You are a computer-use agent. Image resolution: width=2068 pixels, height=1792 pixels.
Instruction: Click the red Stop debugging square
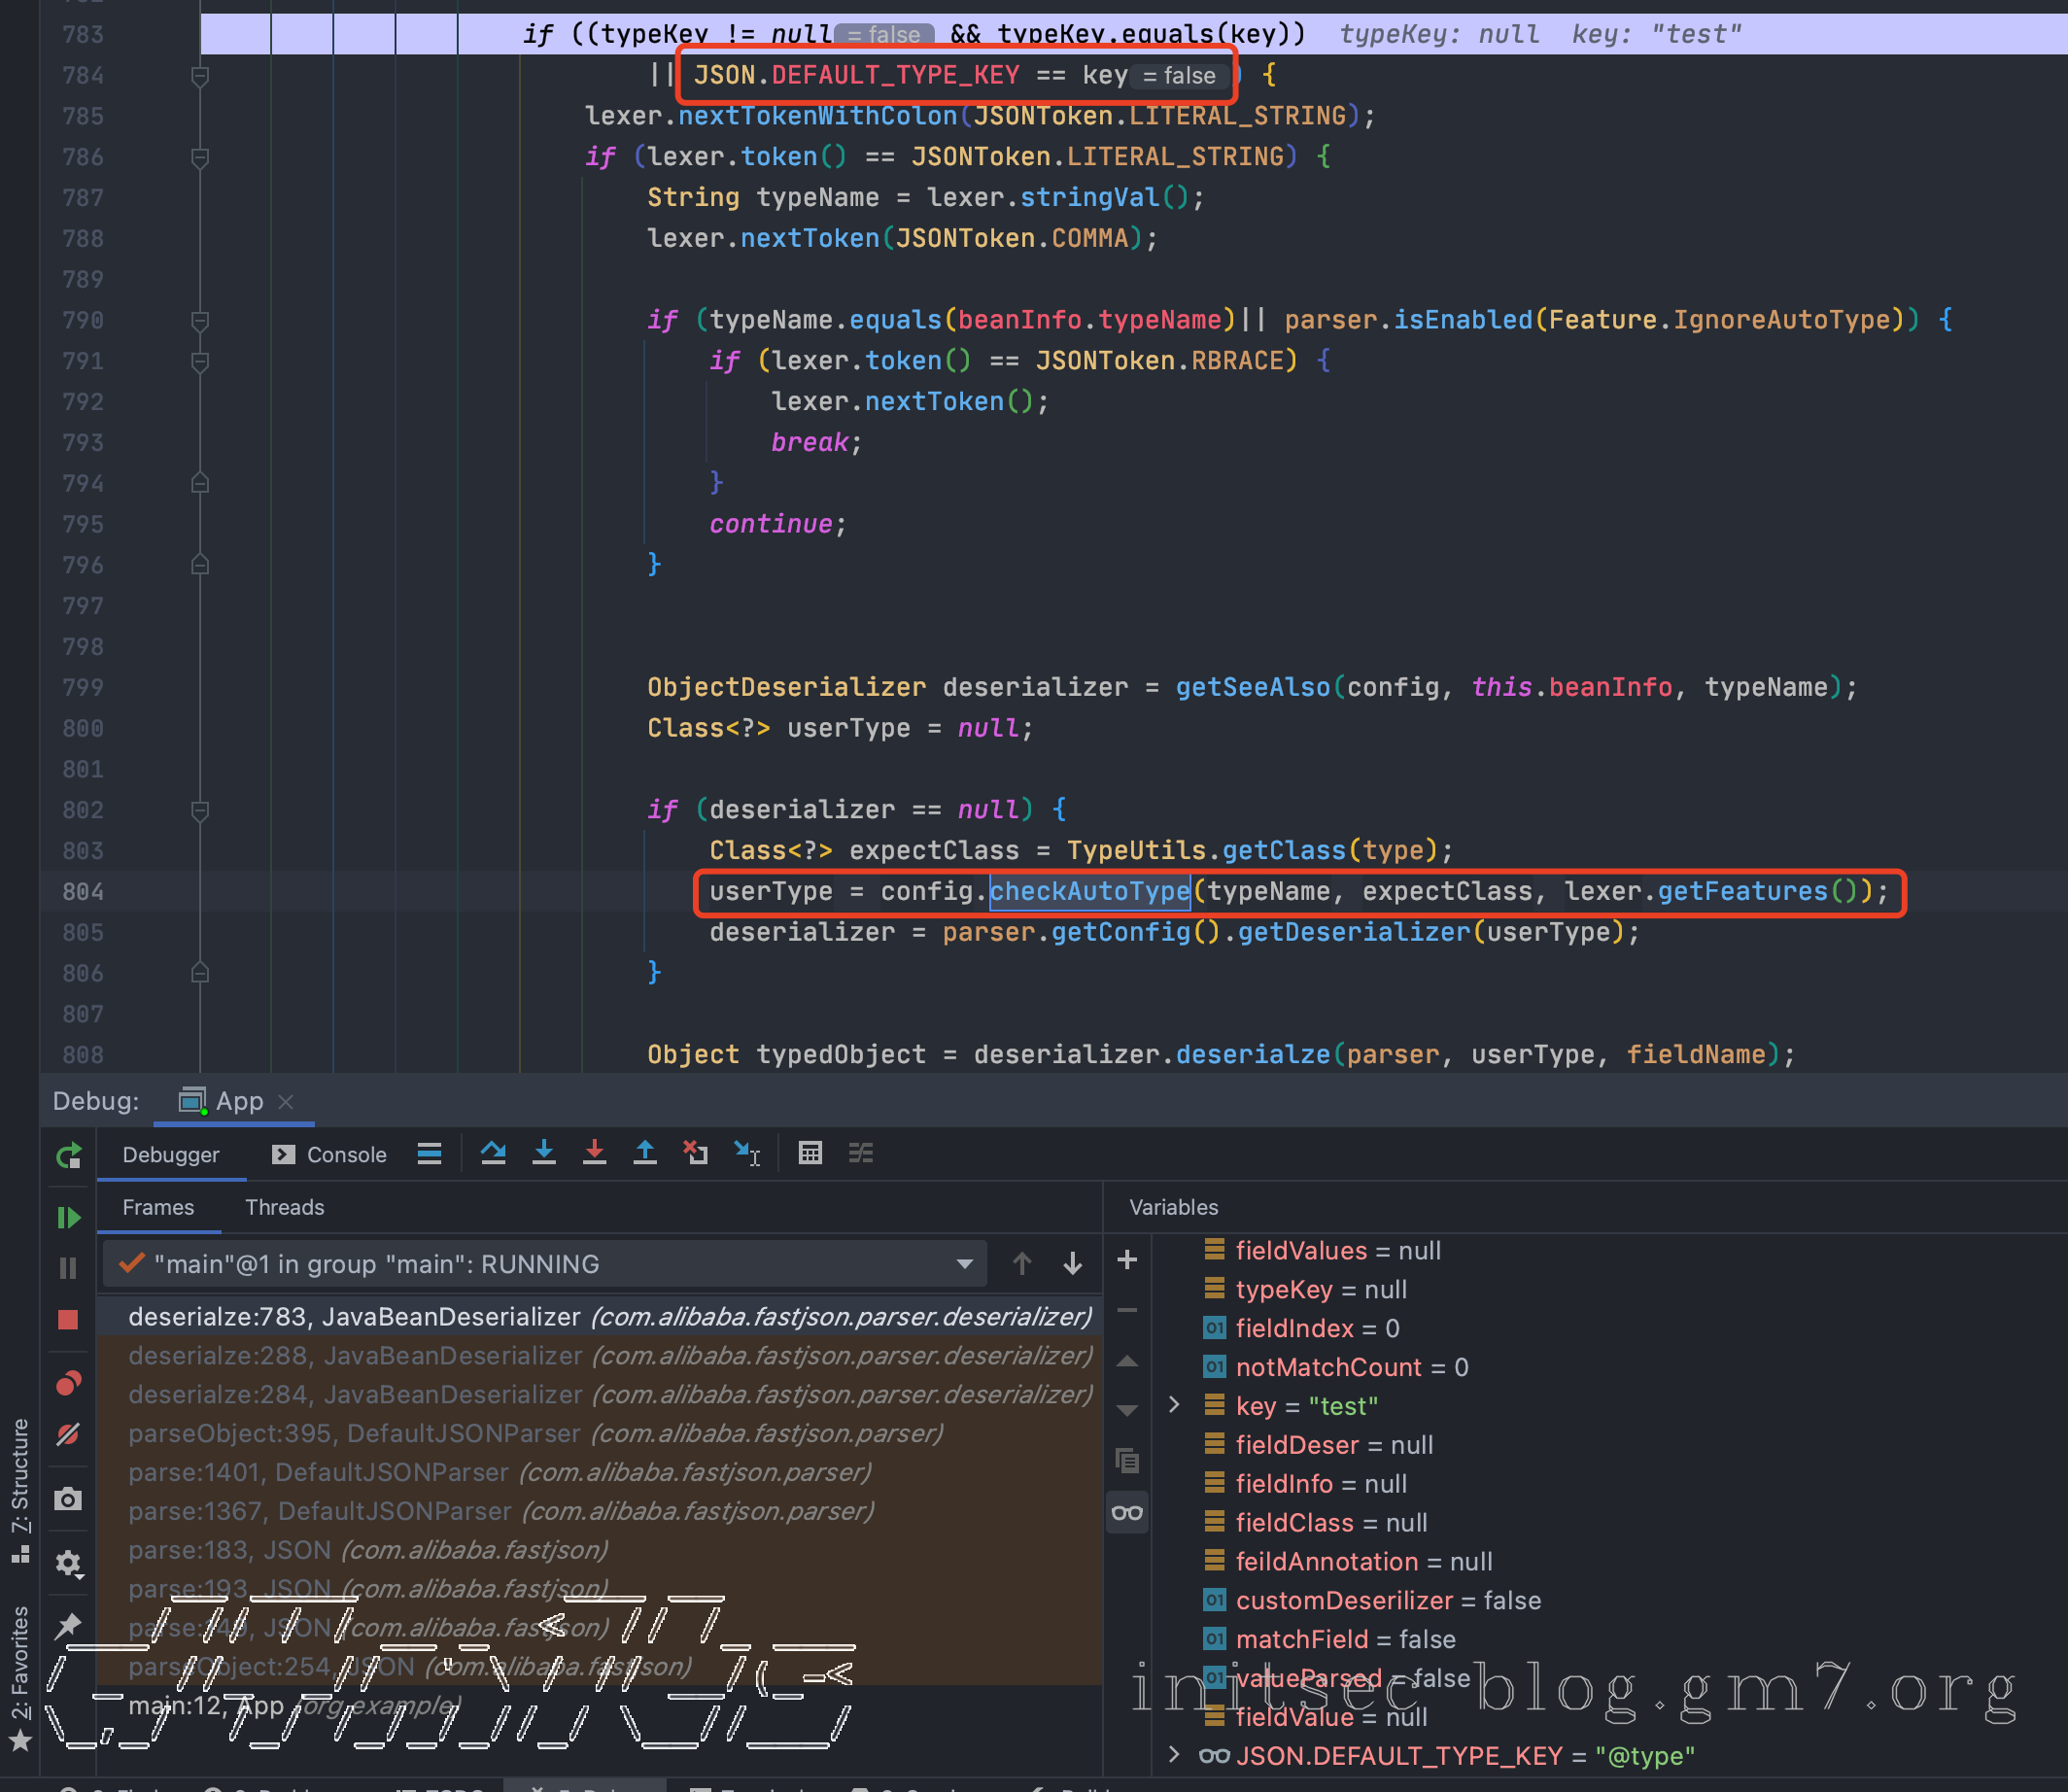68,1320
